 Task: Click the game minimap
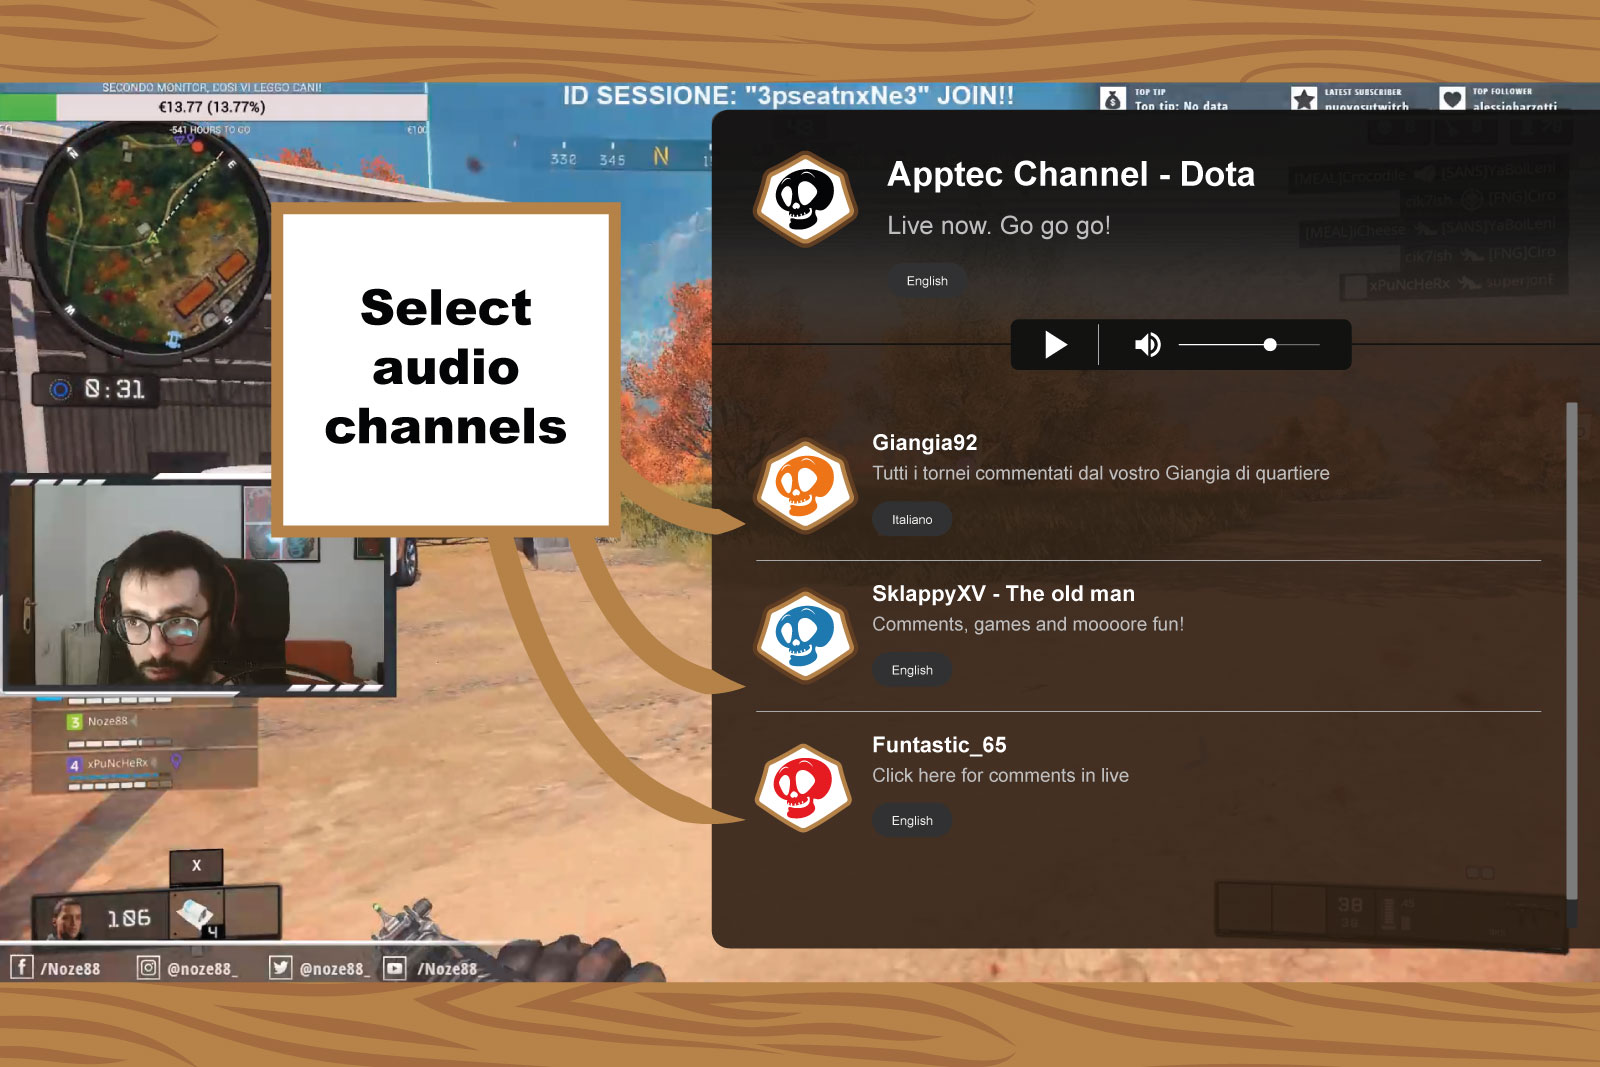click(x=150, y=240)
